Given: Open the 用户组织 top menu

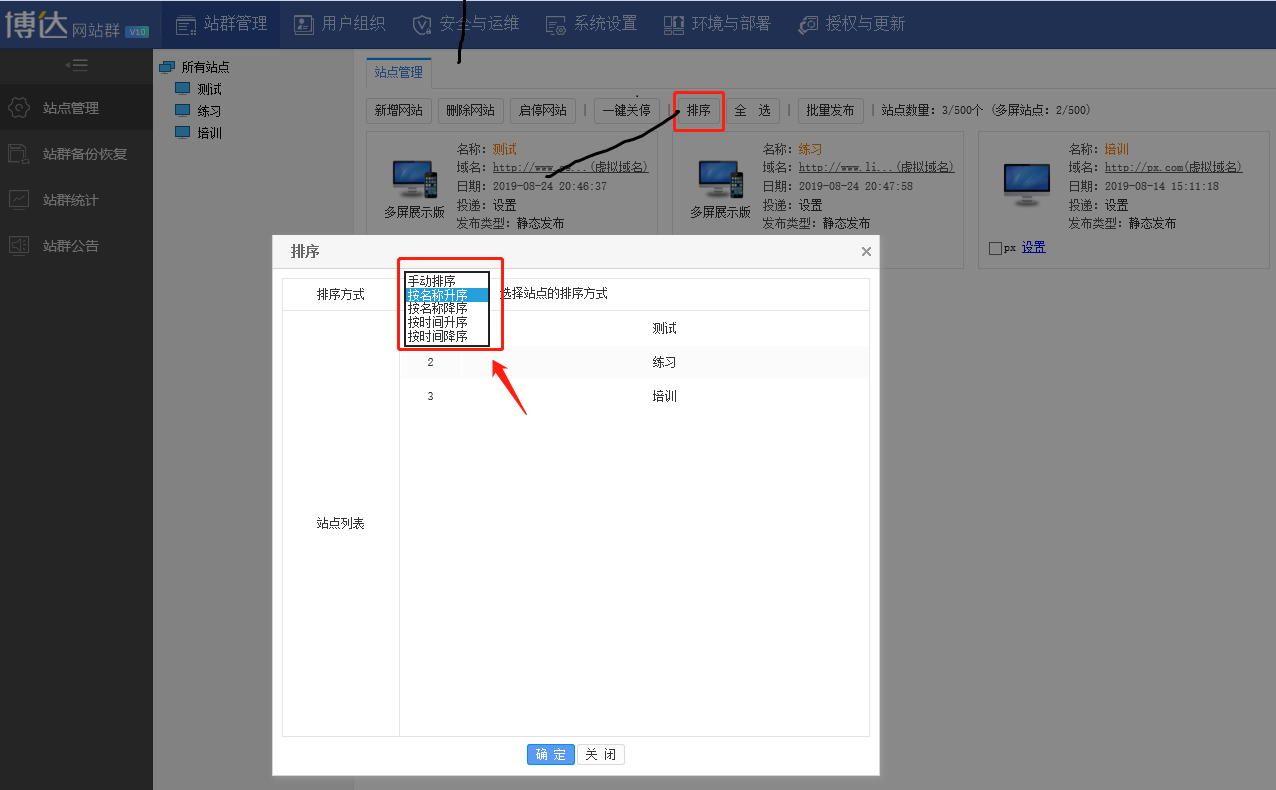Looking at the screenshot, I should (340, 24).
